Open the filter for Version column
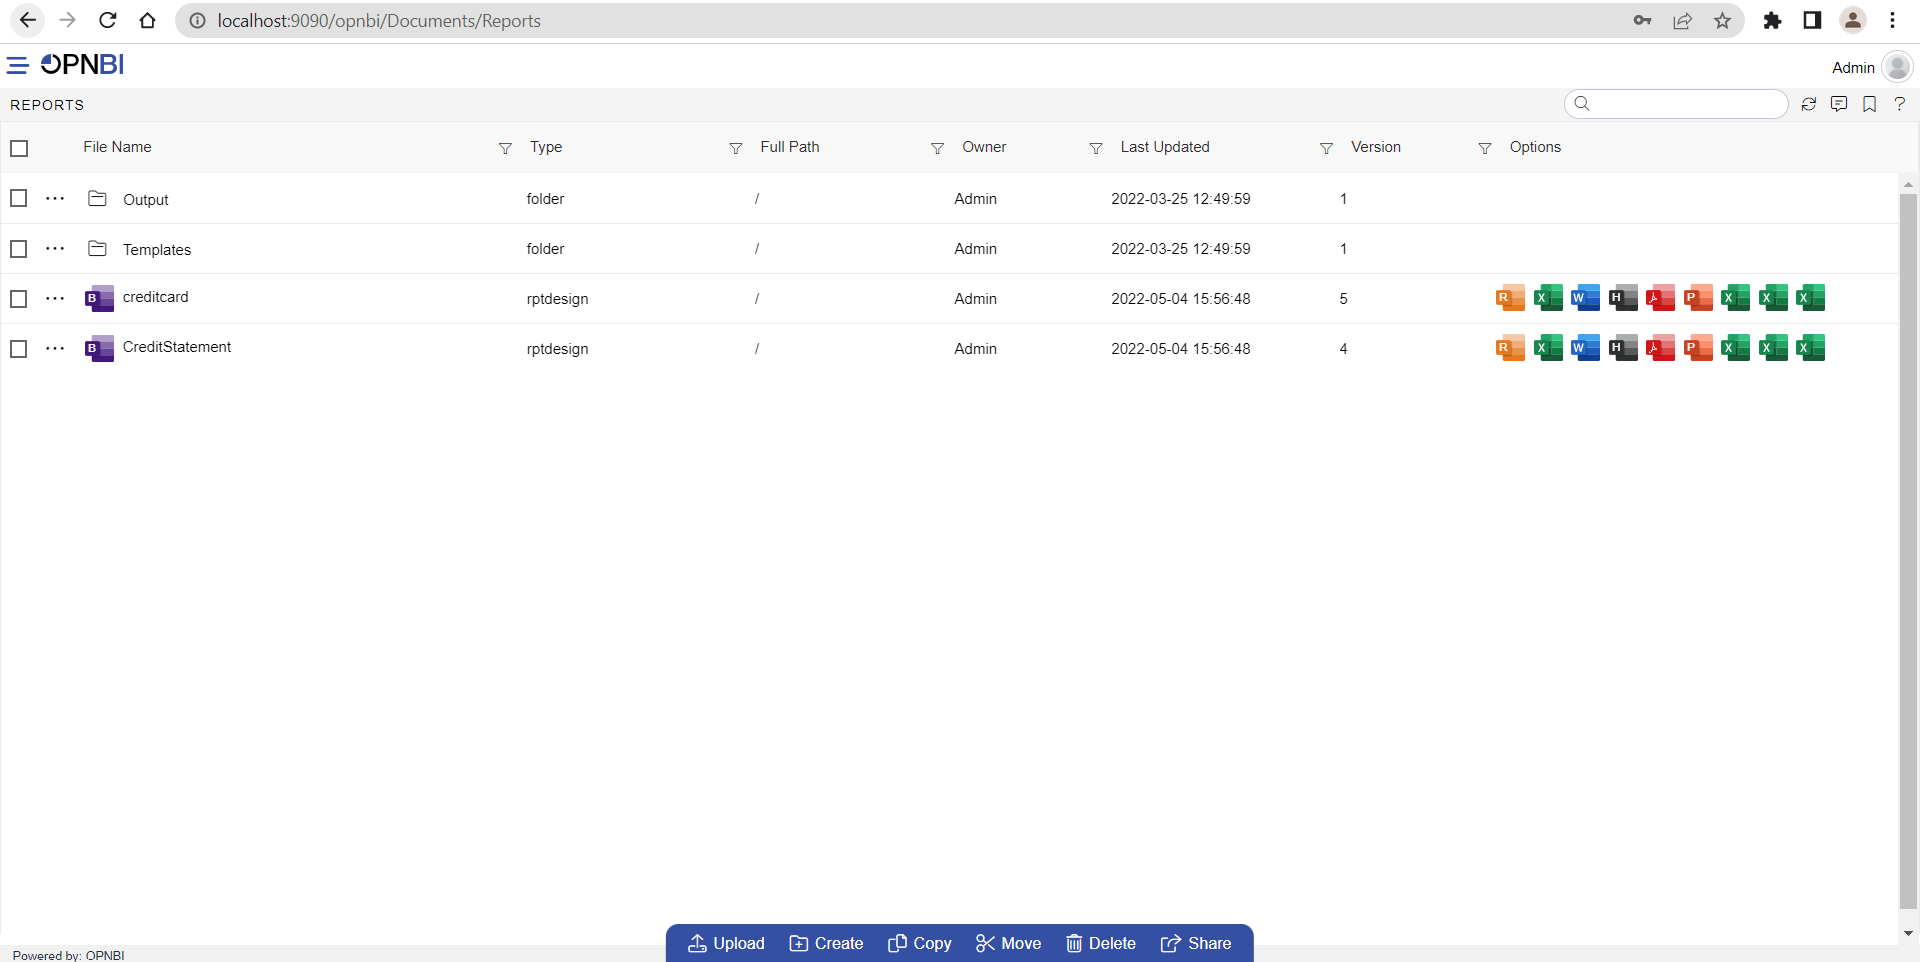 coord(1485,148)
